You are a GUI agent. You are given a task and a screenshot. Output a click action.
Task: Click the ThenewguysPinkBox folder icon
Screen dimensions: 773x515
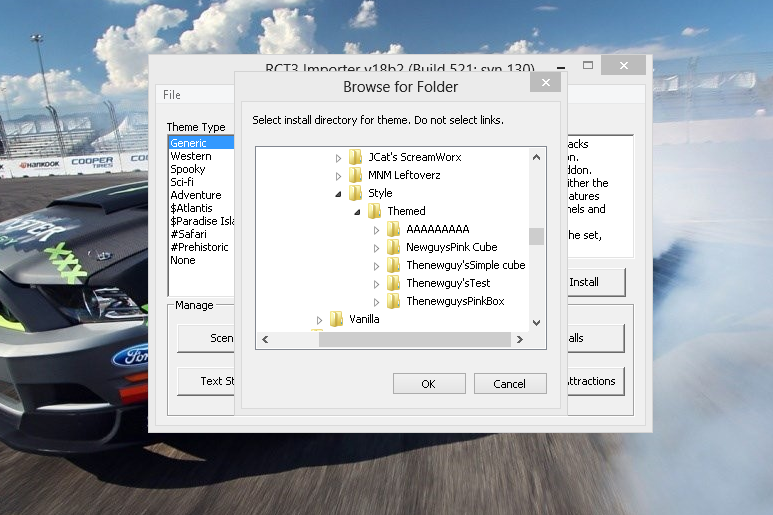pyautogui.click(x=393, y=301)
